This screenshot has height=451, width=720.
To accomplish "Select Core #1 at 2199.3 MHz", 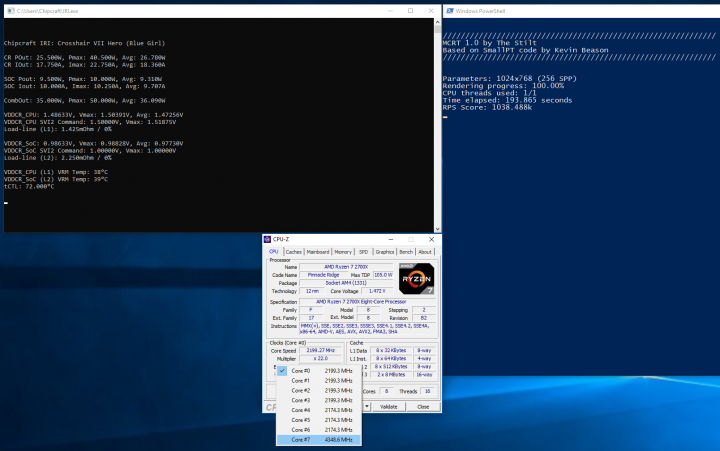I will [319, 381].
